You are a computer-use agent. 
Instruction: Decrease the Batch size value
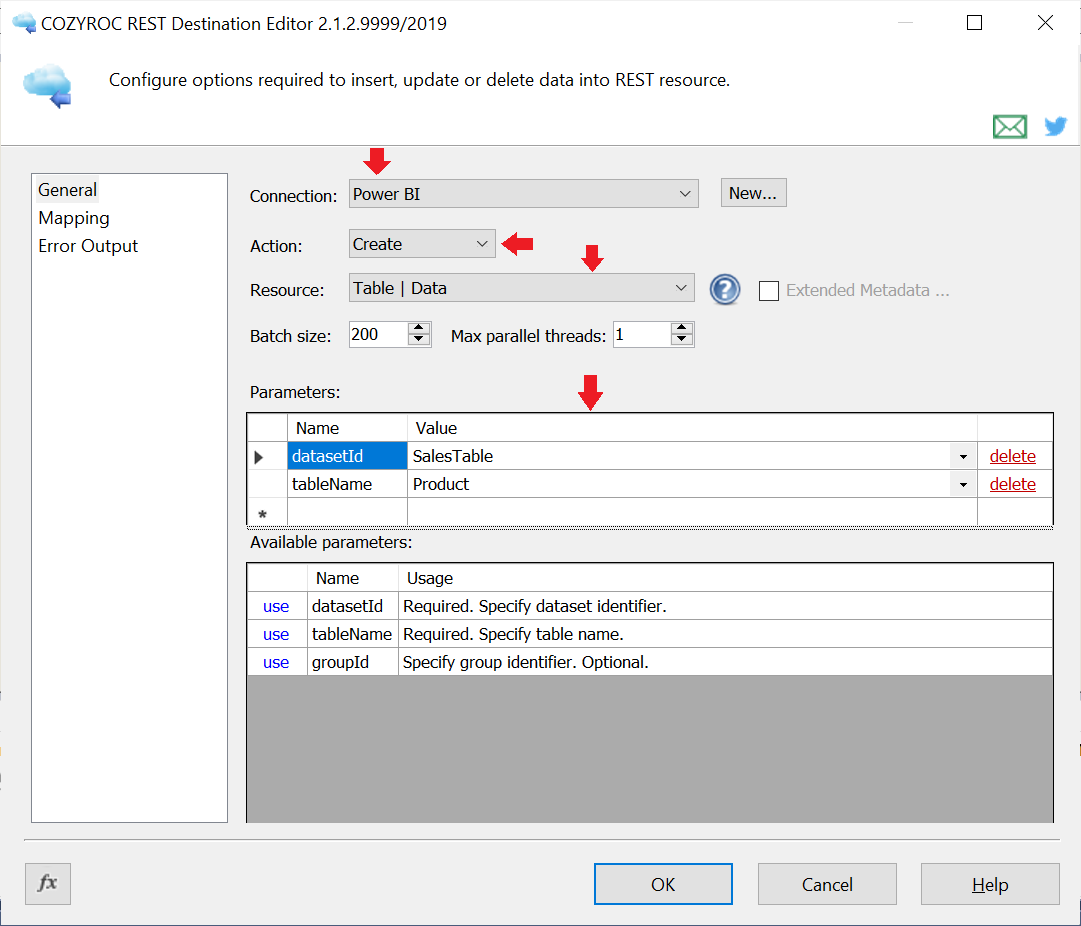[418, 341]
